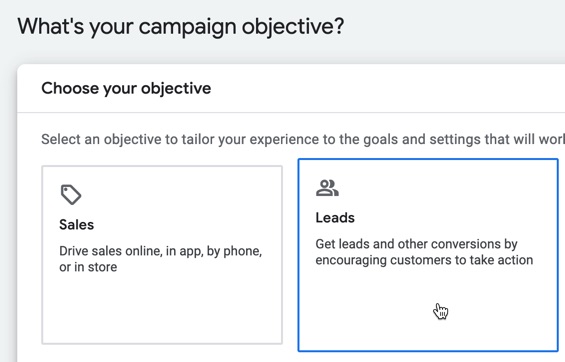Click "encouraging customers to take action" text

coord(424,260)
